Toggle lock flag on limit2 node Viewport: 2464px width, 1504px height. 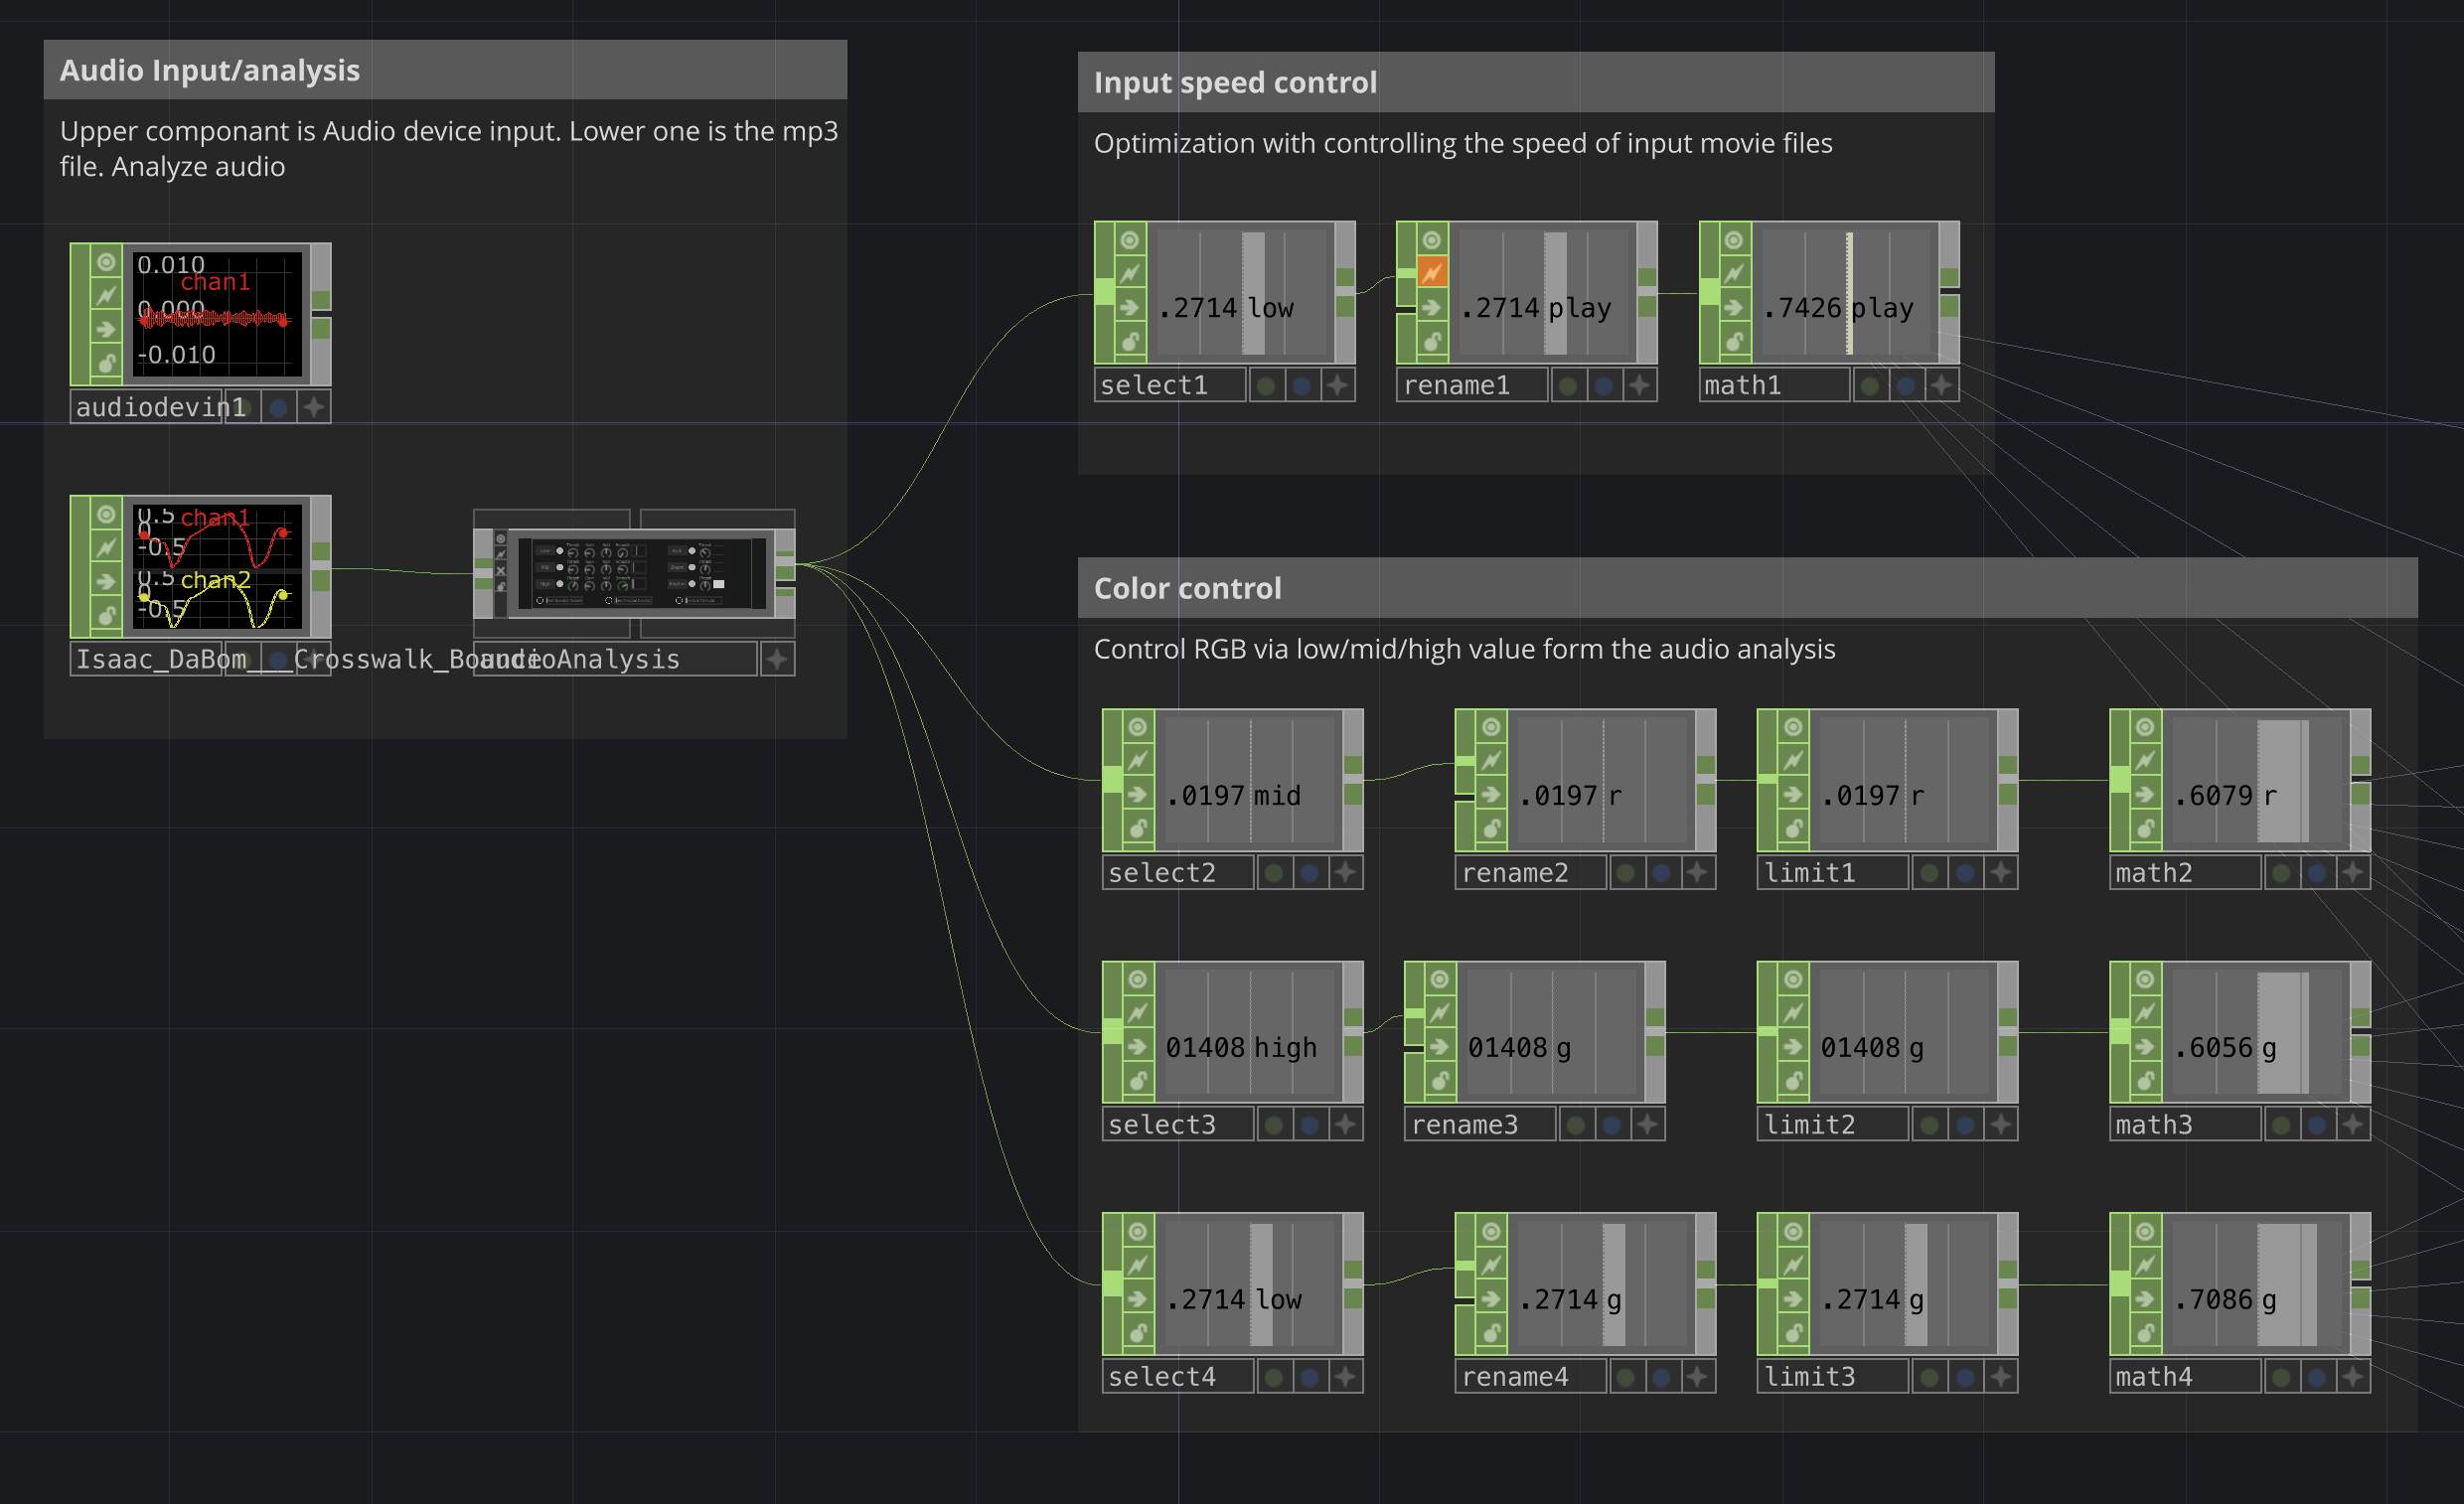pyautogui.click(x=1793, y=1080)
